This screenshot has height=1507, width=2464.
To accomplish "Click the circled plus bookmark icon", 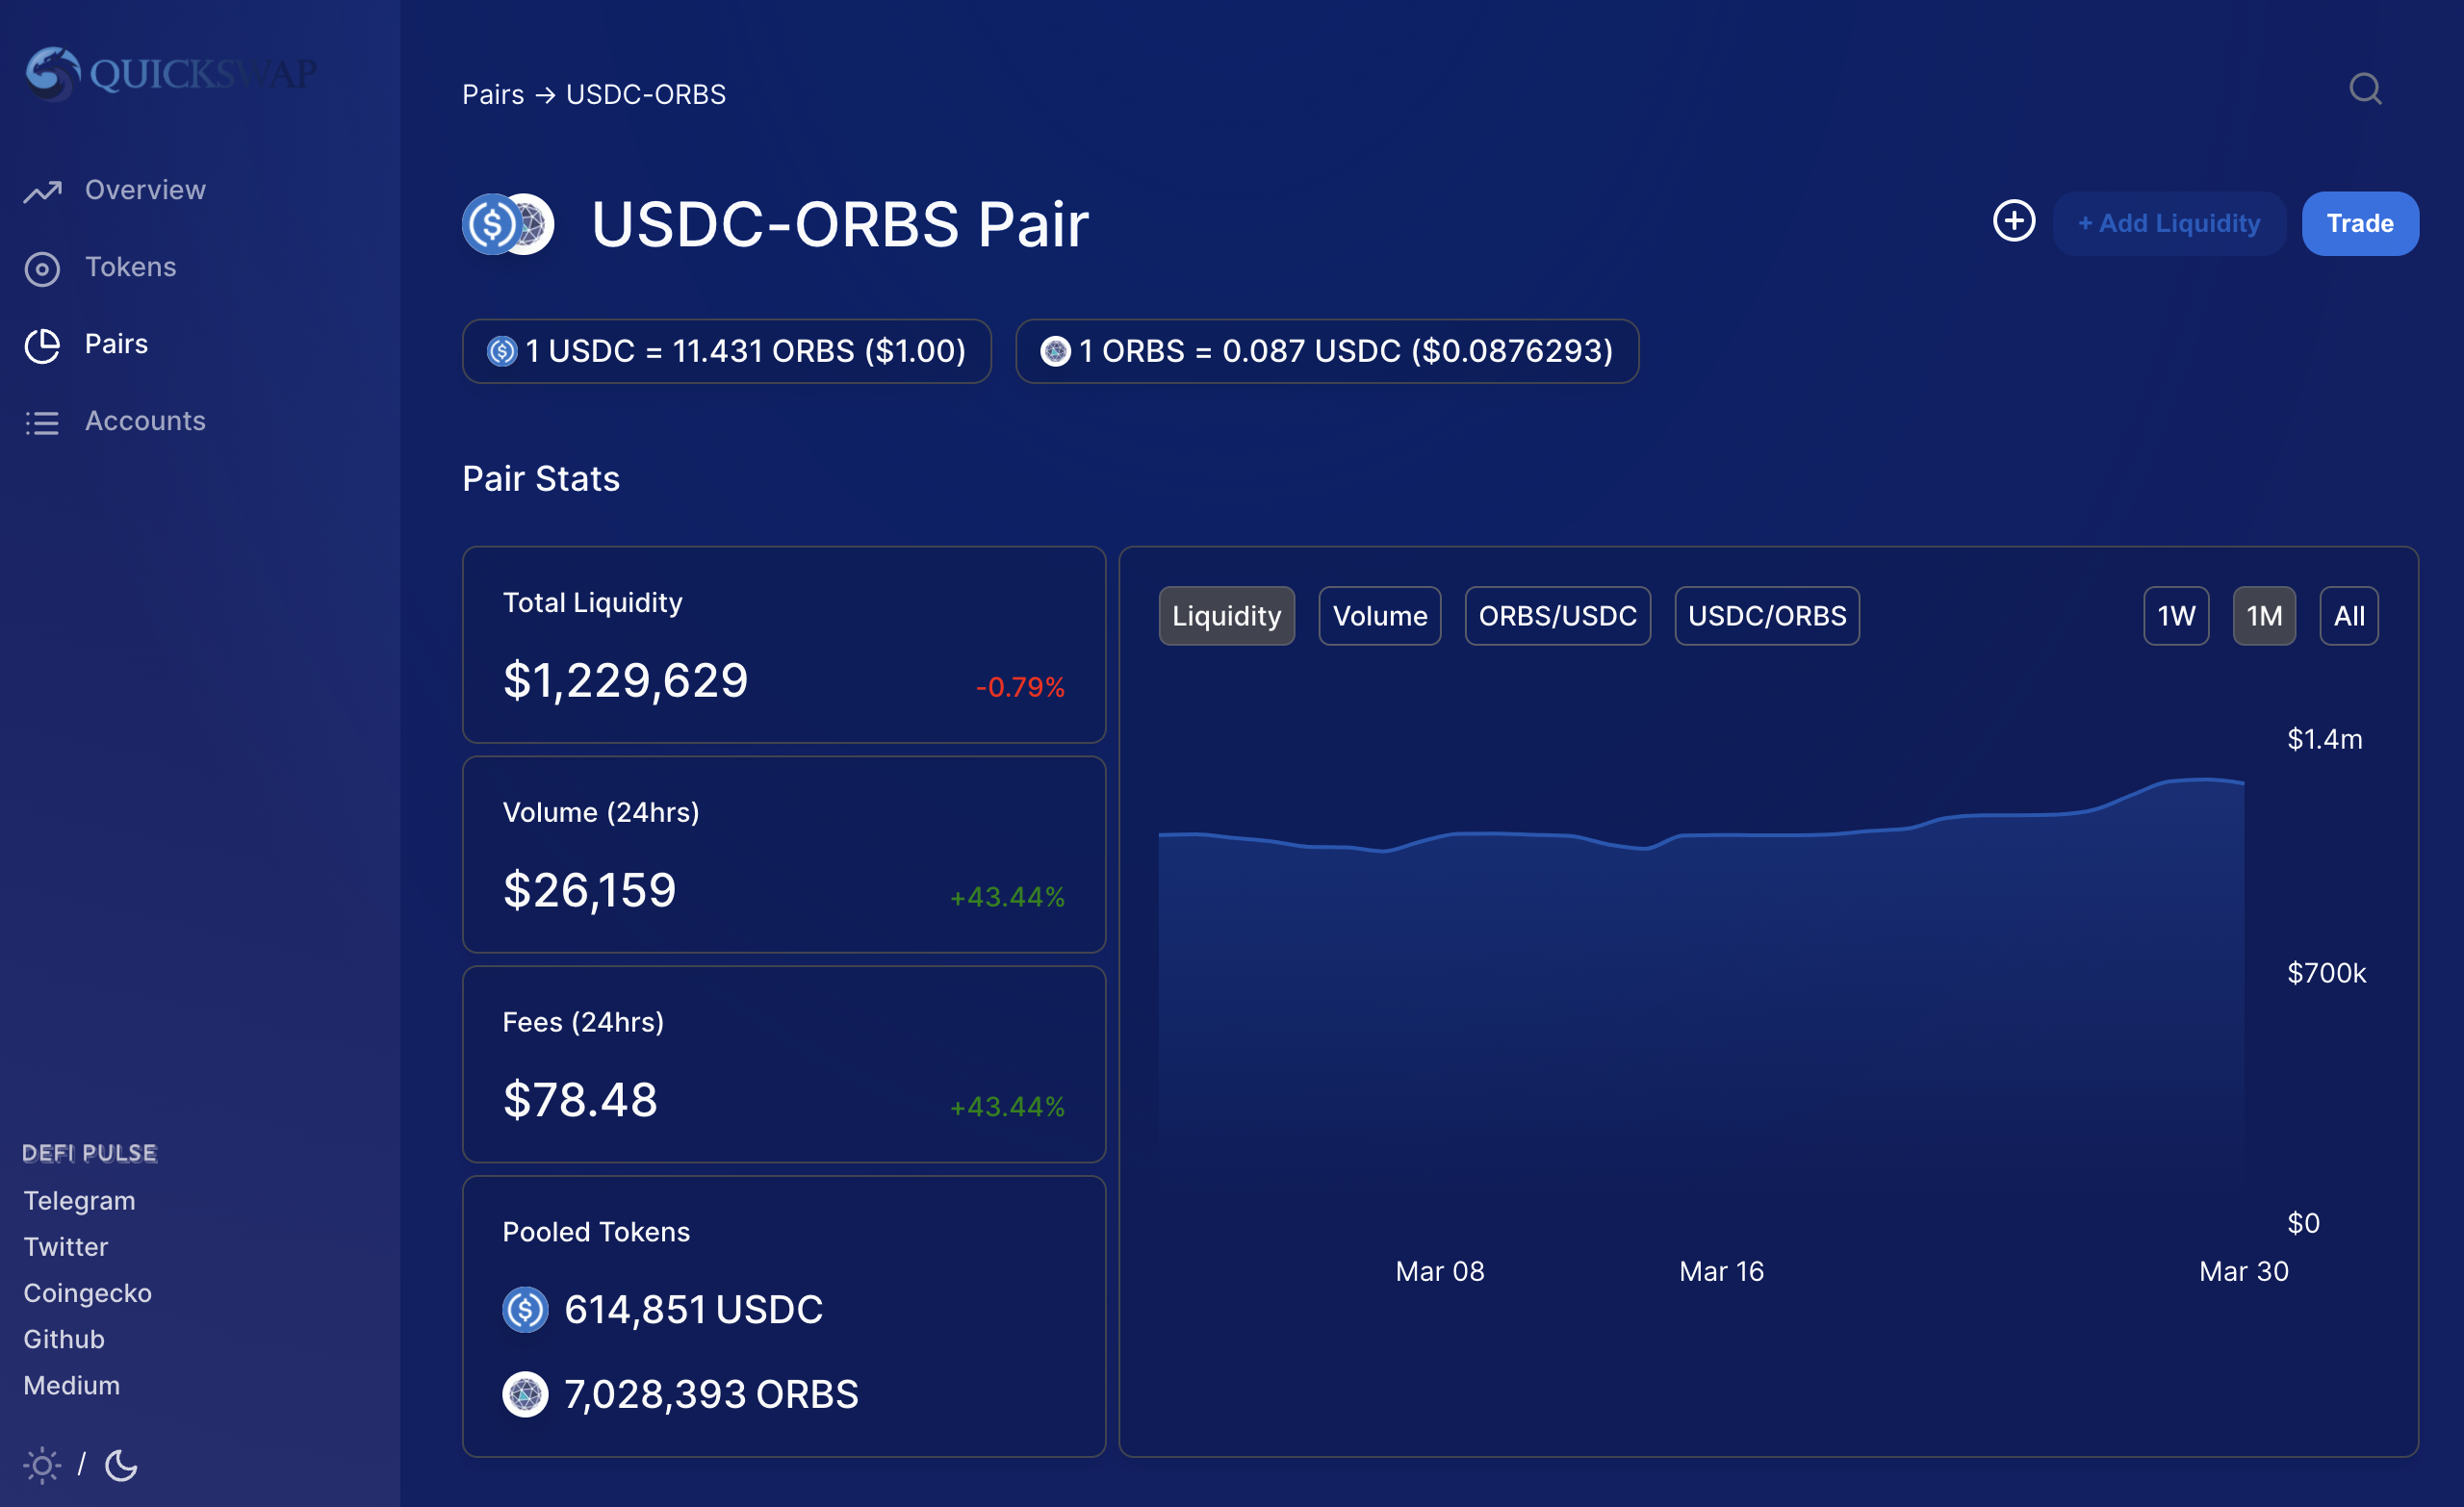I will [x=2013, y=221].
